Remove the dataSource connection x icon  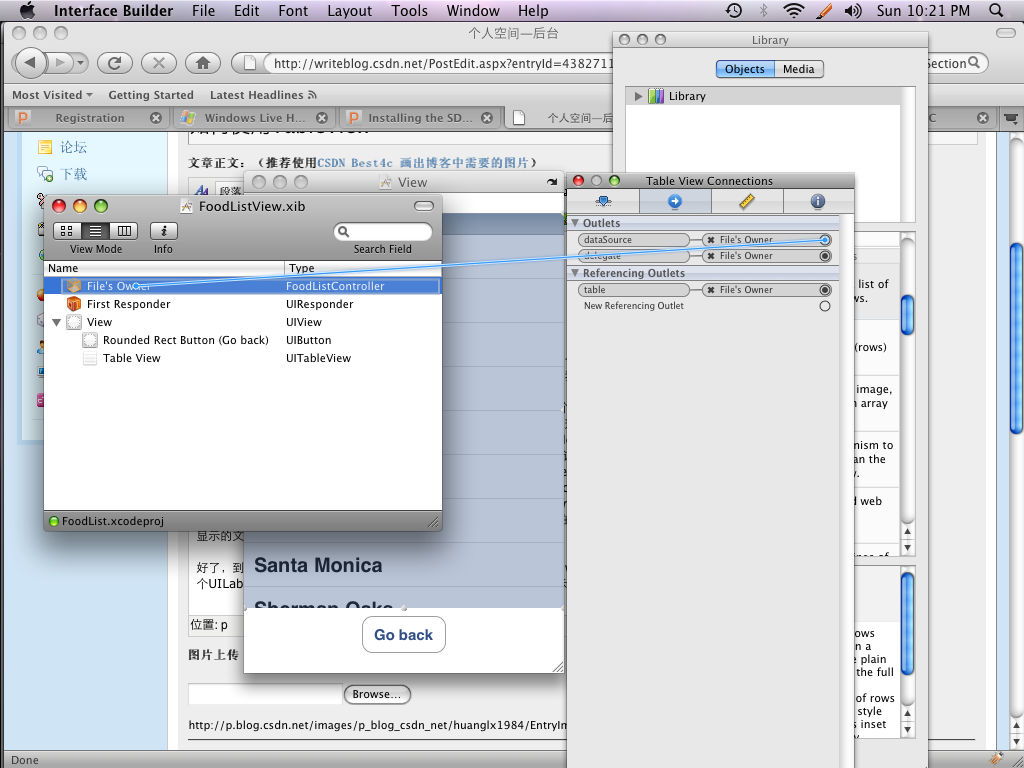pyautogui.click(x=711, y=240)
